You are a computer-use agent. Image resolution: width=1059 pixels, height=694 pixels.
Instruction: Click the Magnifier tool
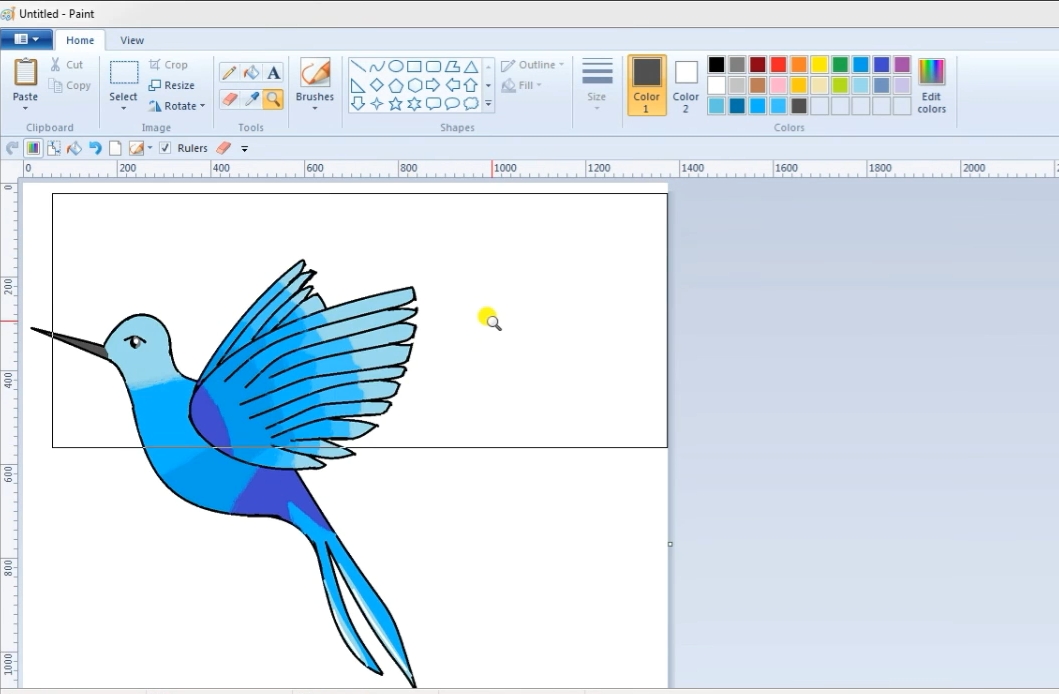[274, 99]
